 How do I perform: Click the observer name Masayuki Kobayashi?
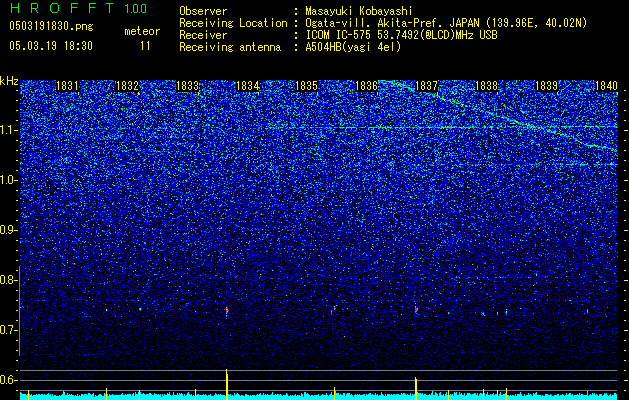click(359, 11)
